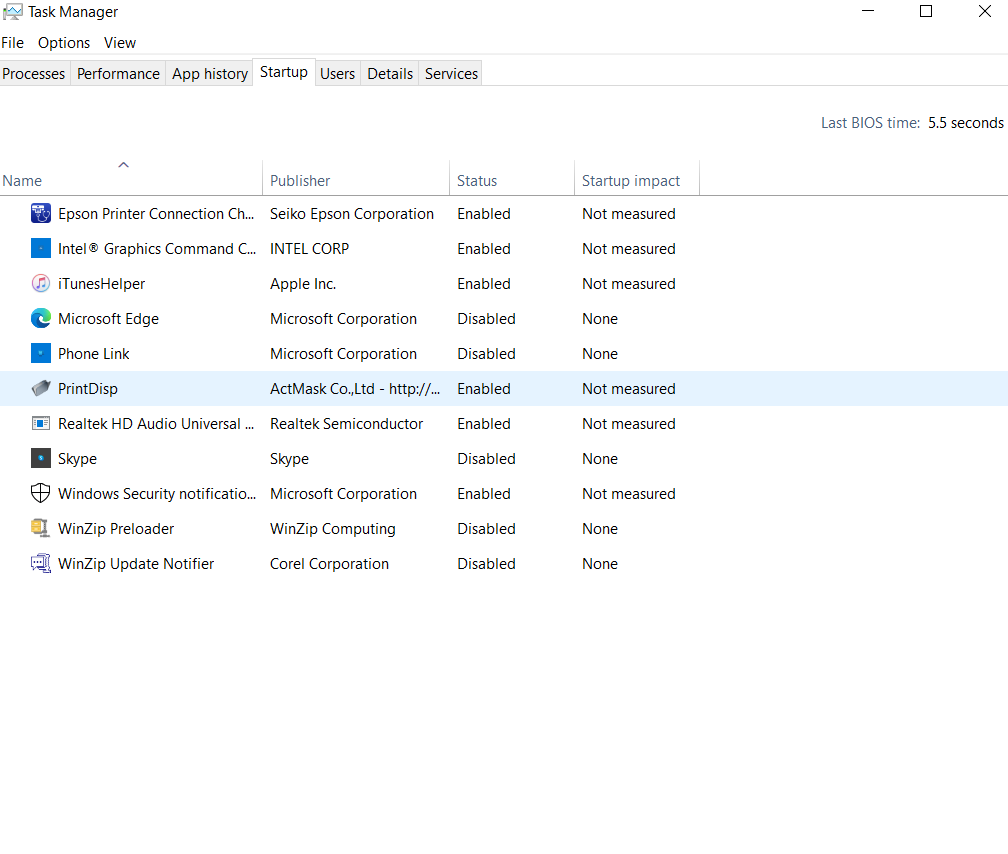Close the Task Manager window
1008x854 pixels.
(x=984, y=11)
